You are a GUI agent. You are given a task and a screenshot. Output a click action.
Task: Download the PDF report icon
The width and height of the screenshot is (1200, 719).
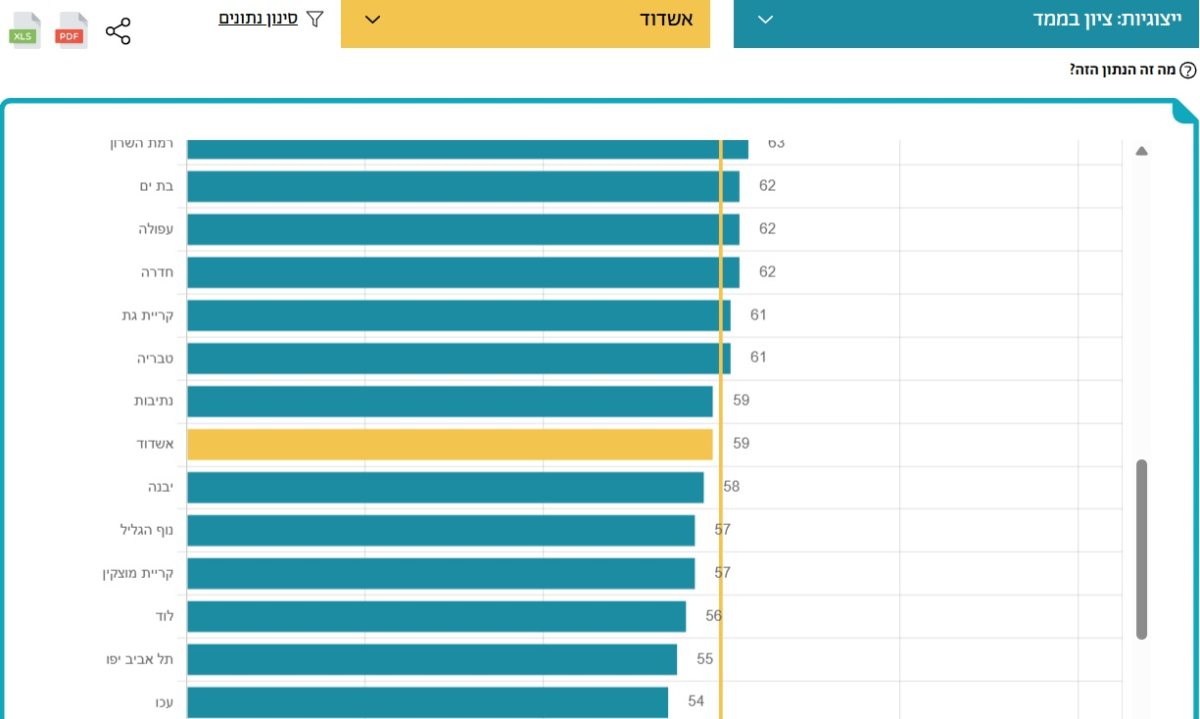[71, 31]
